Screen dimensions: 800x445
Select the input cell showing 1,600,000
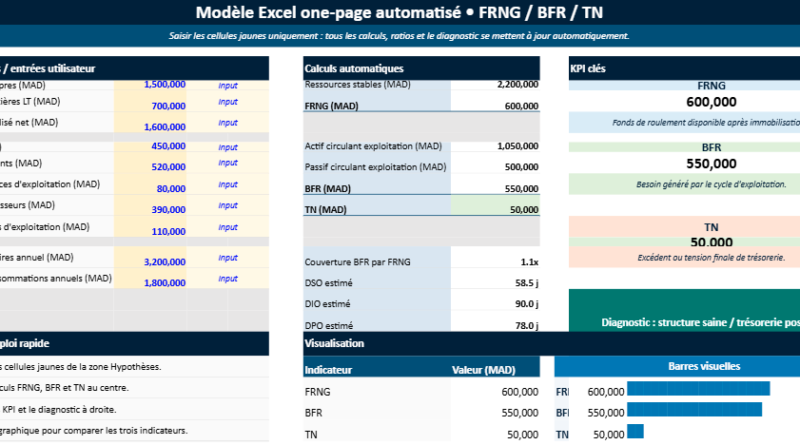tap(150, 123)
